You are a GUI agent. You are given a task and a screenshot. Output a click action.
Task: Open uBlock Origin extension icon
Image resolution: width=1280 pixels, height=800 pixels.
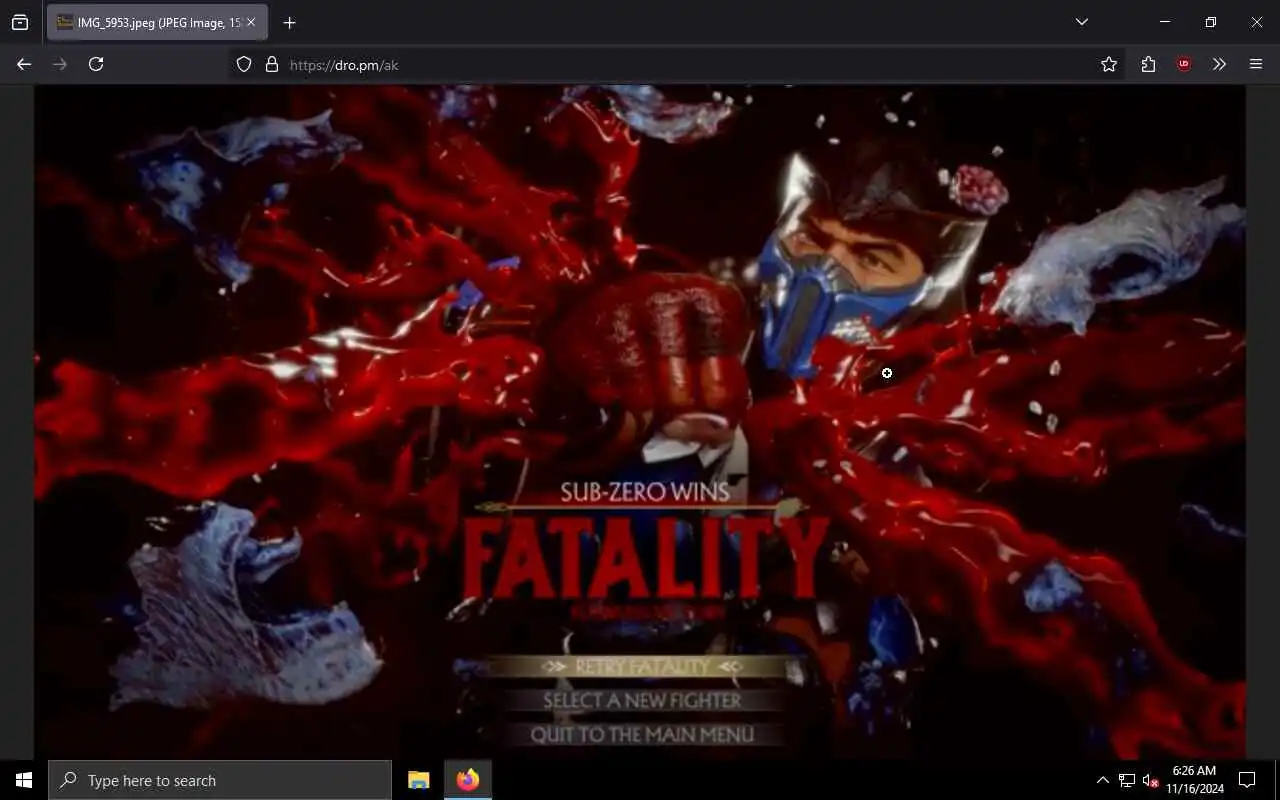click(x=1184, y=64)
